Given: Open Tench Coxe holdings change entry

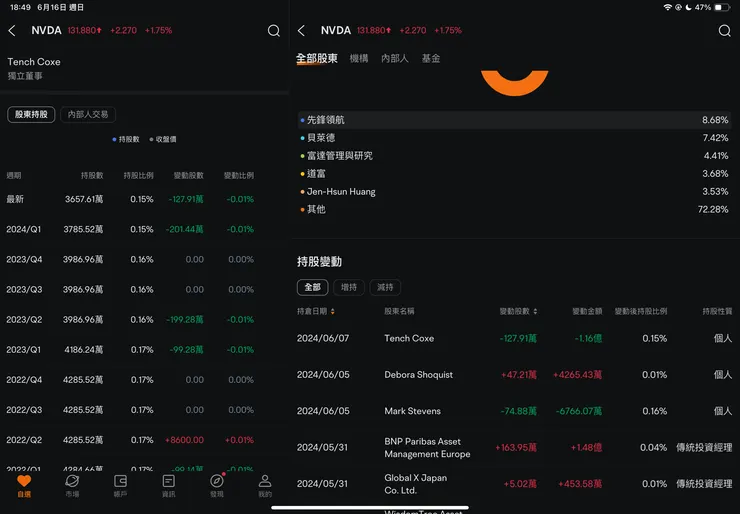Looking at the screenshot, I should pyautogui.click(x=514, y=338).
